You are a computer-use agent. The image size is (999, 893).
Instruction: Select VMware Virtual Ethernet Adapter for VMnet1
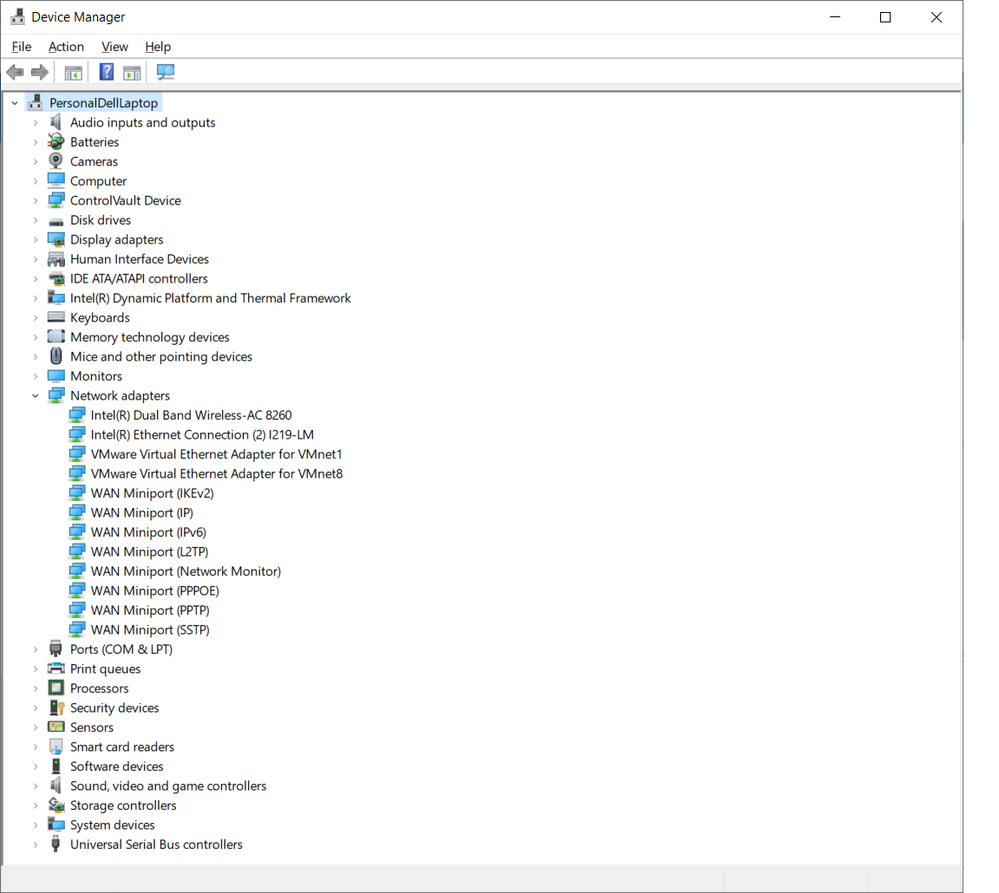click(216, 454)
